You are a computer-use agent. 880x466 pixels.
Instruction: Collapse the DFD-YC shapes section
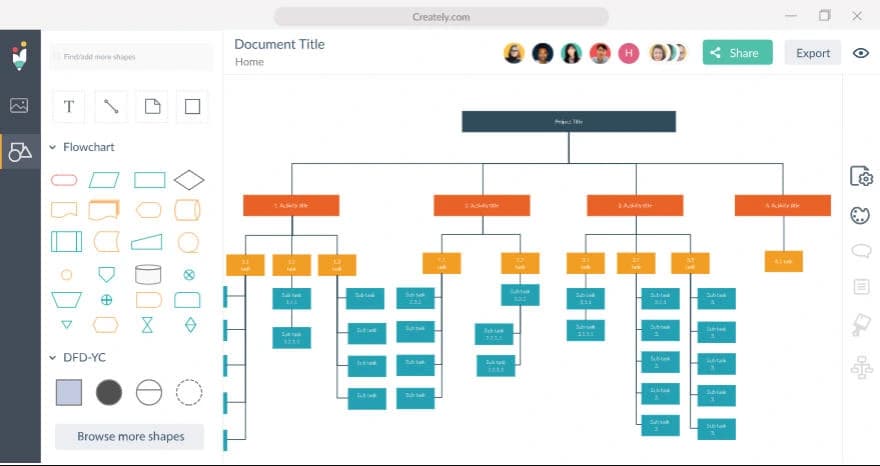pyautogui.click(x=53, y=357)
